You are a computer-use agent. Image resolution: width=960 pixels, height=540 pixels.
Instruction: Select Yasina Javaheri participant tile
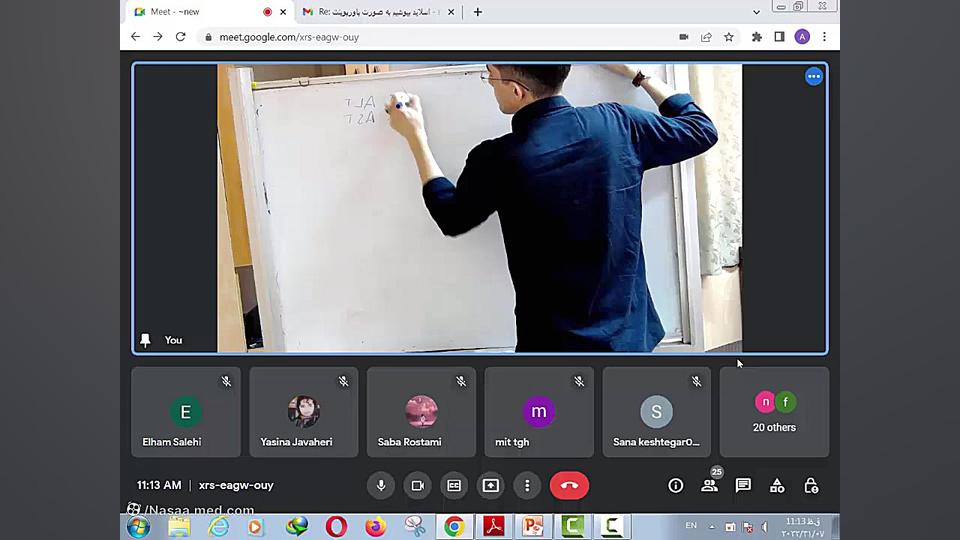(x=304, y=412)
